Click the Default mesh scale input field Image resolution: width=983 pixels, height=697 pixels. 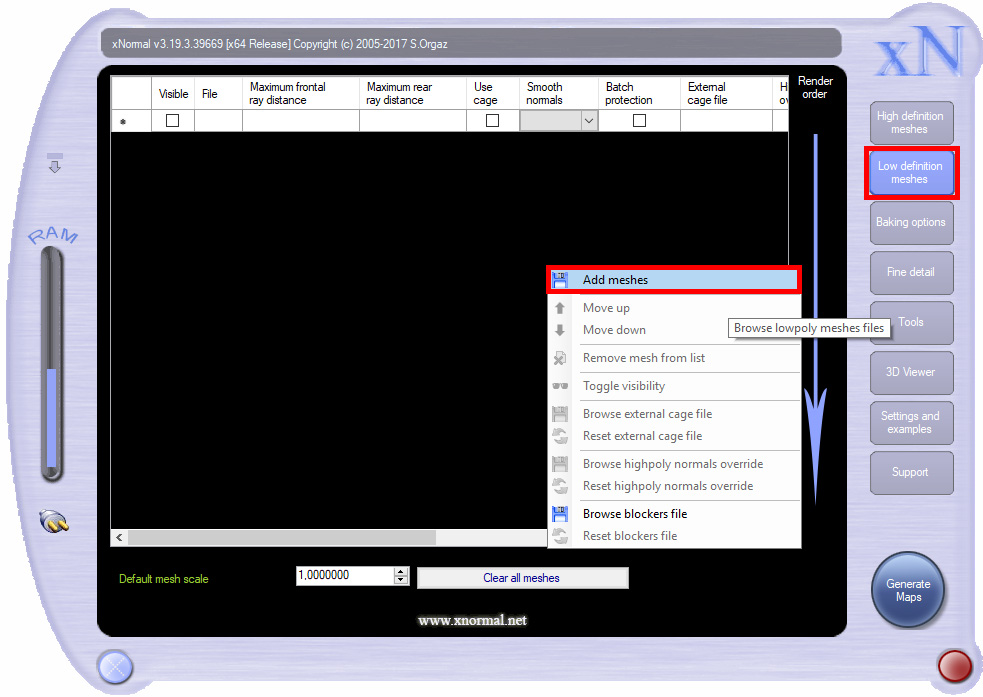coord(344,576)
